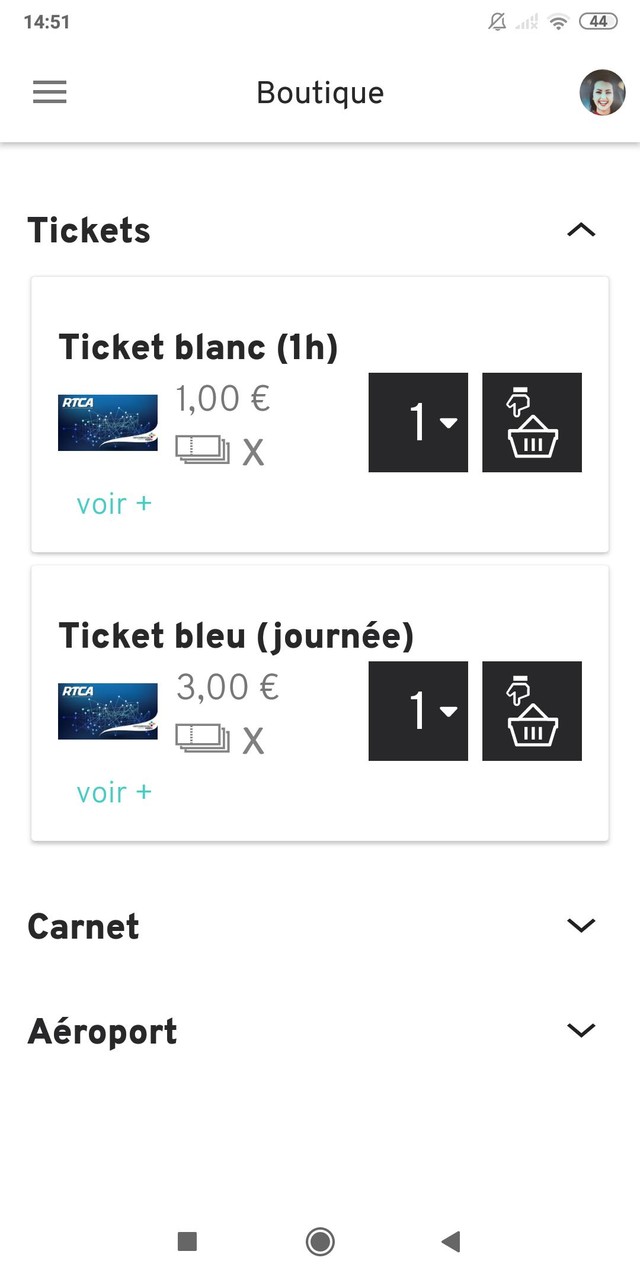Tap the Ticket blanc RTCA card image
The height and width of the screenshot is (1280, 640).
(108, 422)
